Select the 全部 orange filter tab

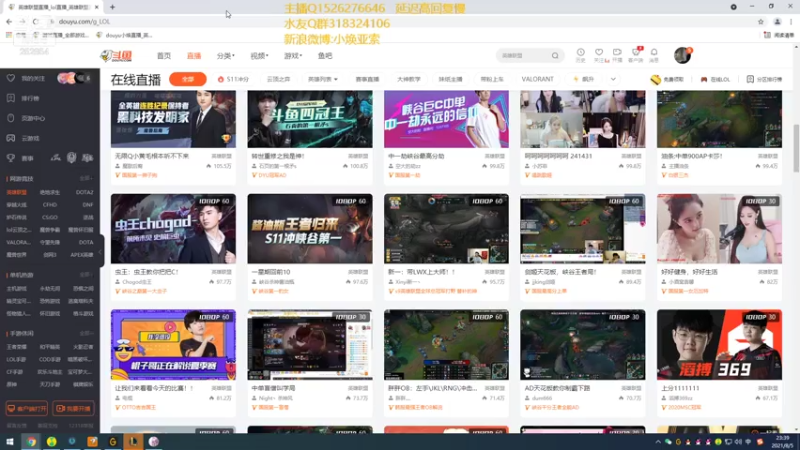tap(188, 79)
